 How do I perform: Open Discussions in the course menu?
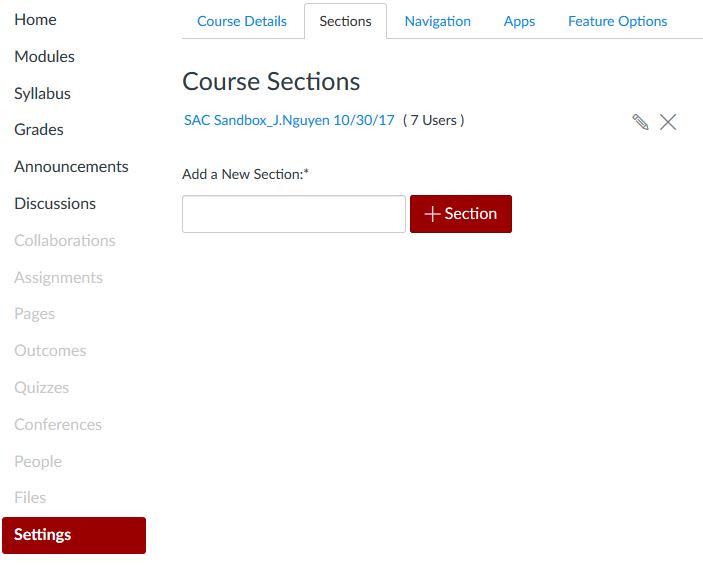[55, 204]
